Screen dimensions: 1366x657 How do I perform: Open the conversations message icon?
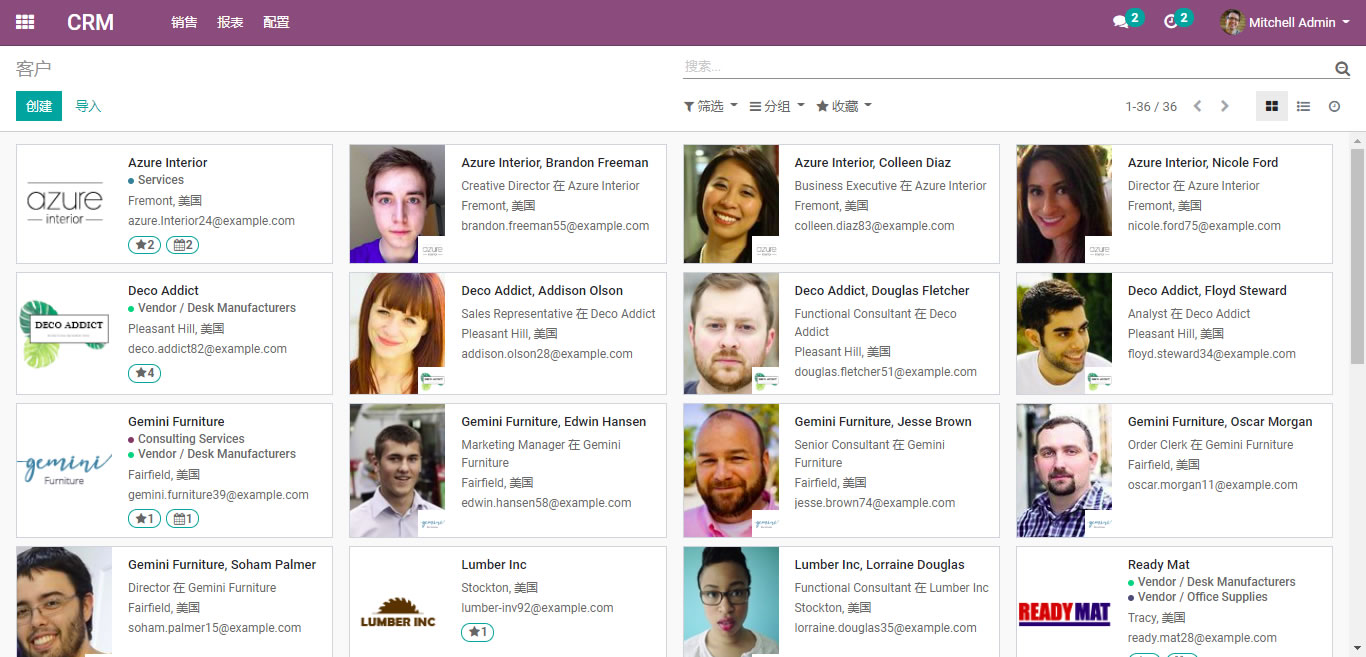tap(1121, 22)
